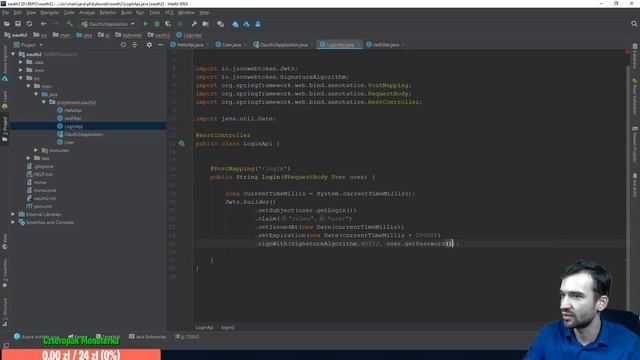Select pom.xml in project tree
This screenshot has height=360, width=640.
pyautogui.click(x=42, y=206)
